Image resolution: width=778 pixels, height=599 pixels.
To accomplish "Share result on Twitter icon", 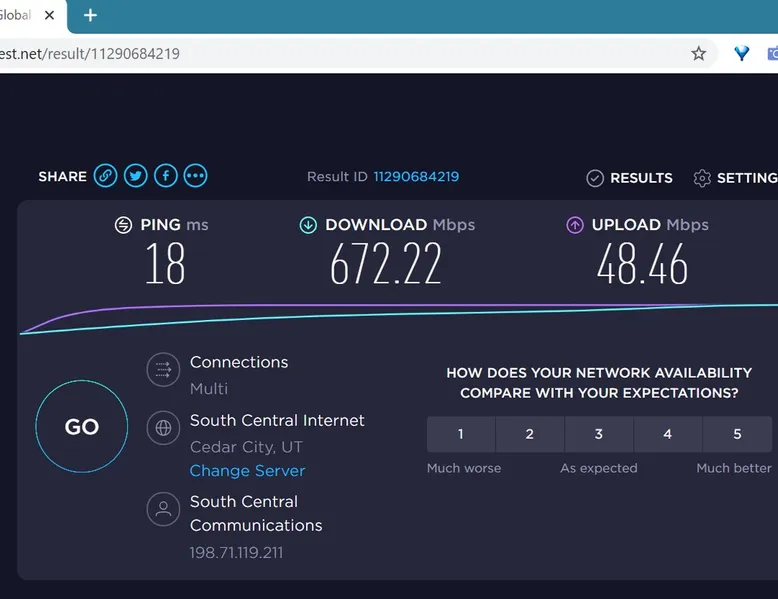I will tap(136, 176).
